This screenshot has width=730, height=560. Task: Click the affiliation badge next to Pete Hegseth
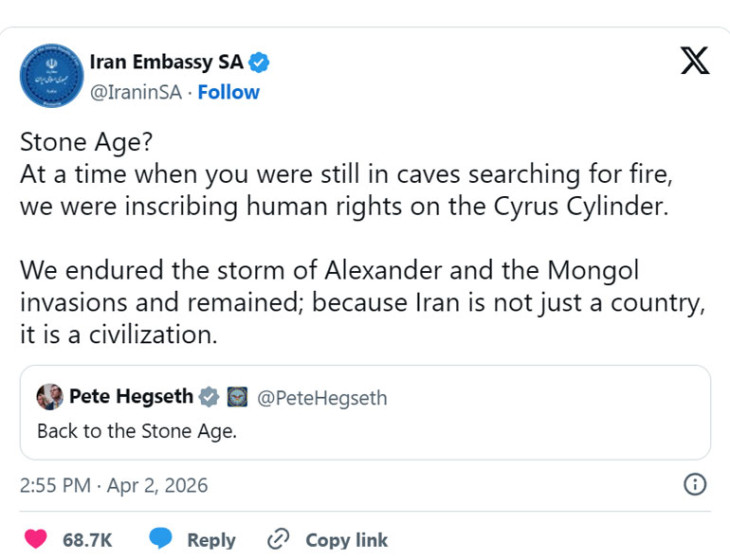click(x=237, y=397)
